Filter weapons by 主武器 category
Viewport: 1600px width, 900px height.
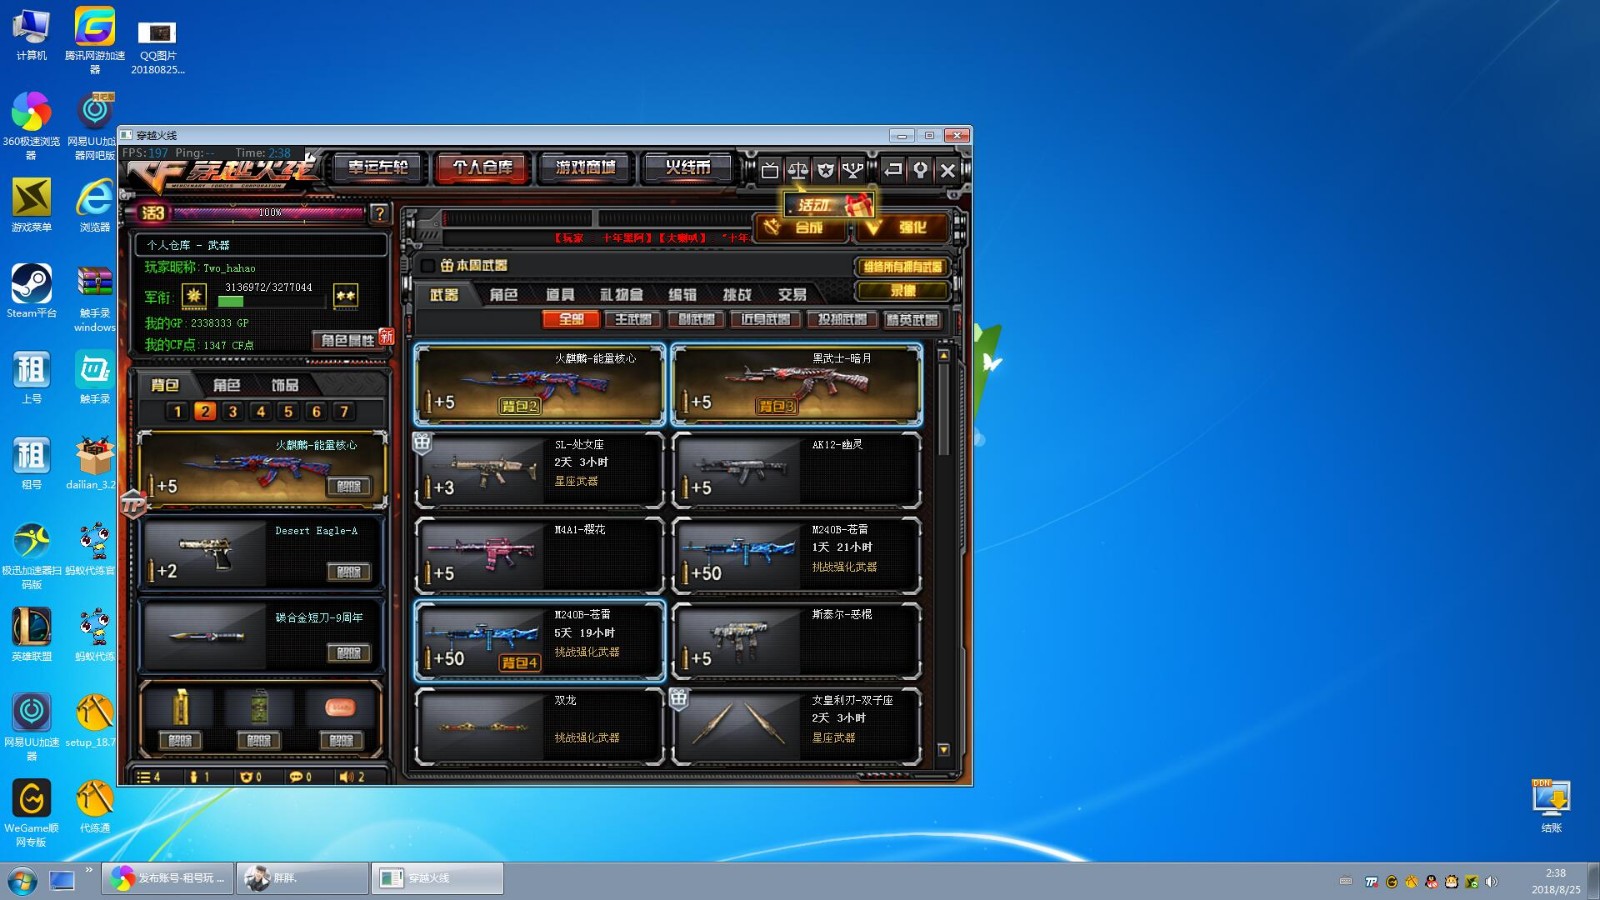tap(633, 319)
